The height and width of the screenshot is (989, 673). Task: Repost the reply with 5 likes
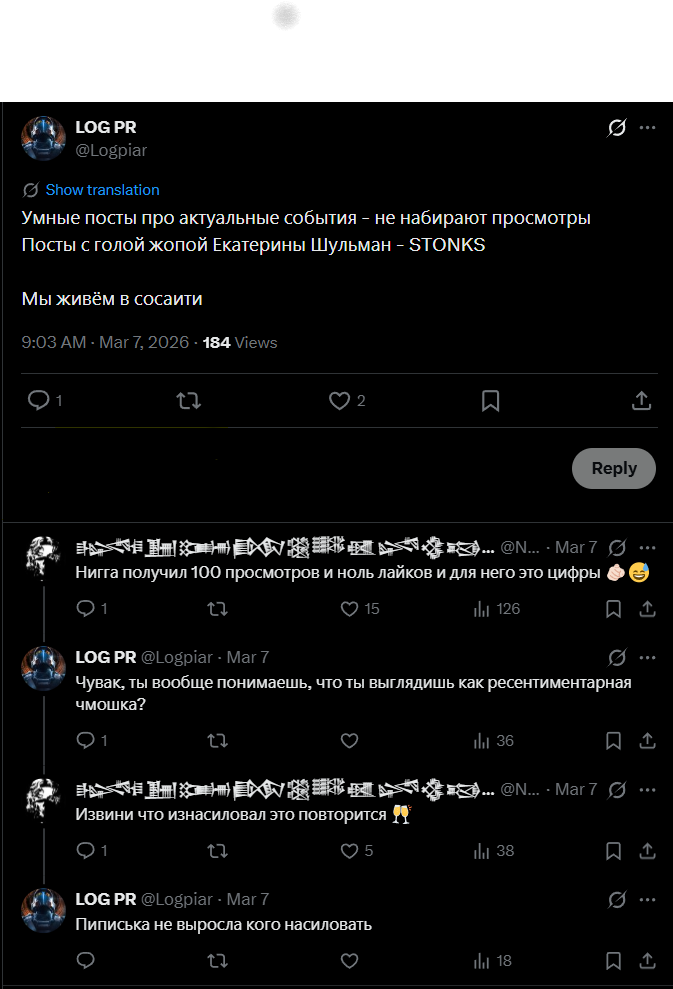pyautogui.click(x=216, y=851)
